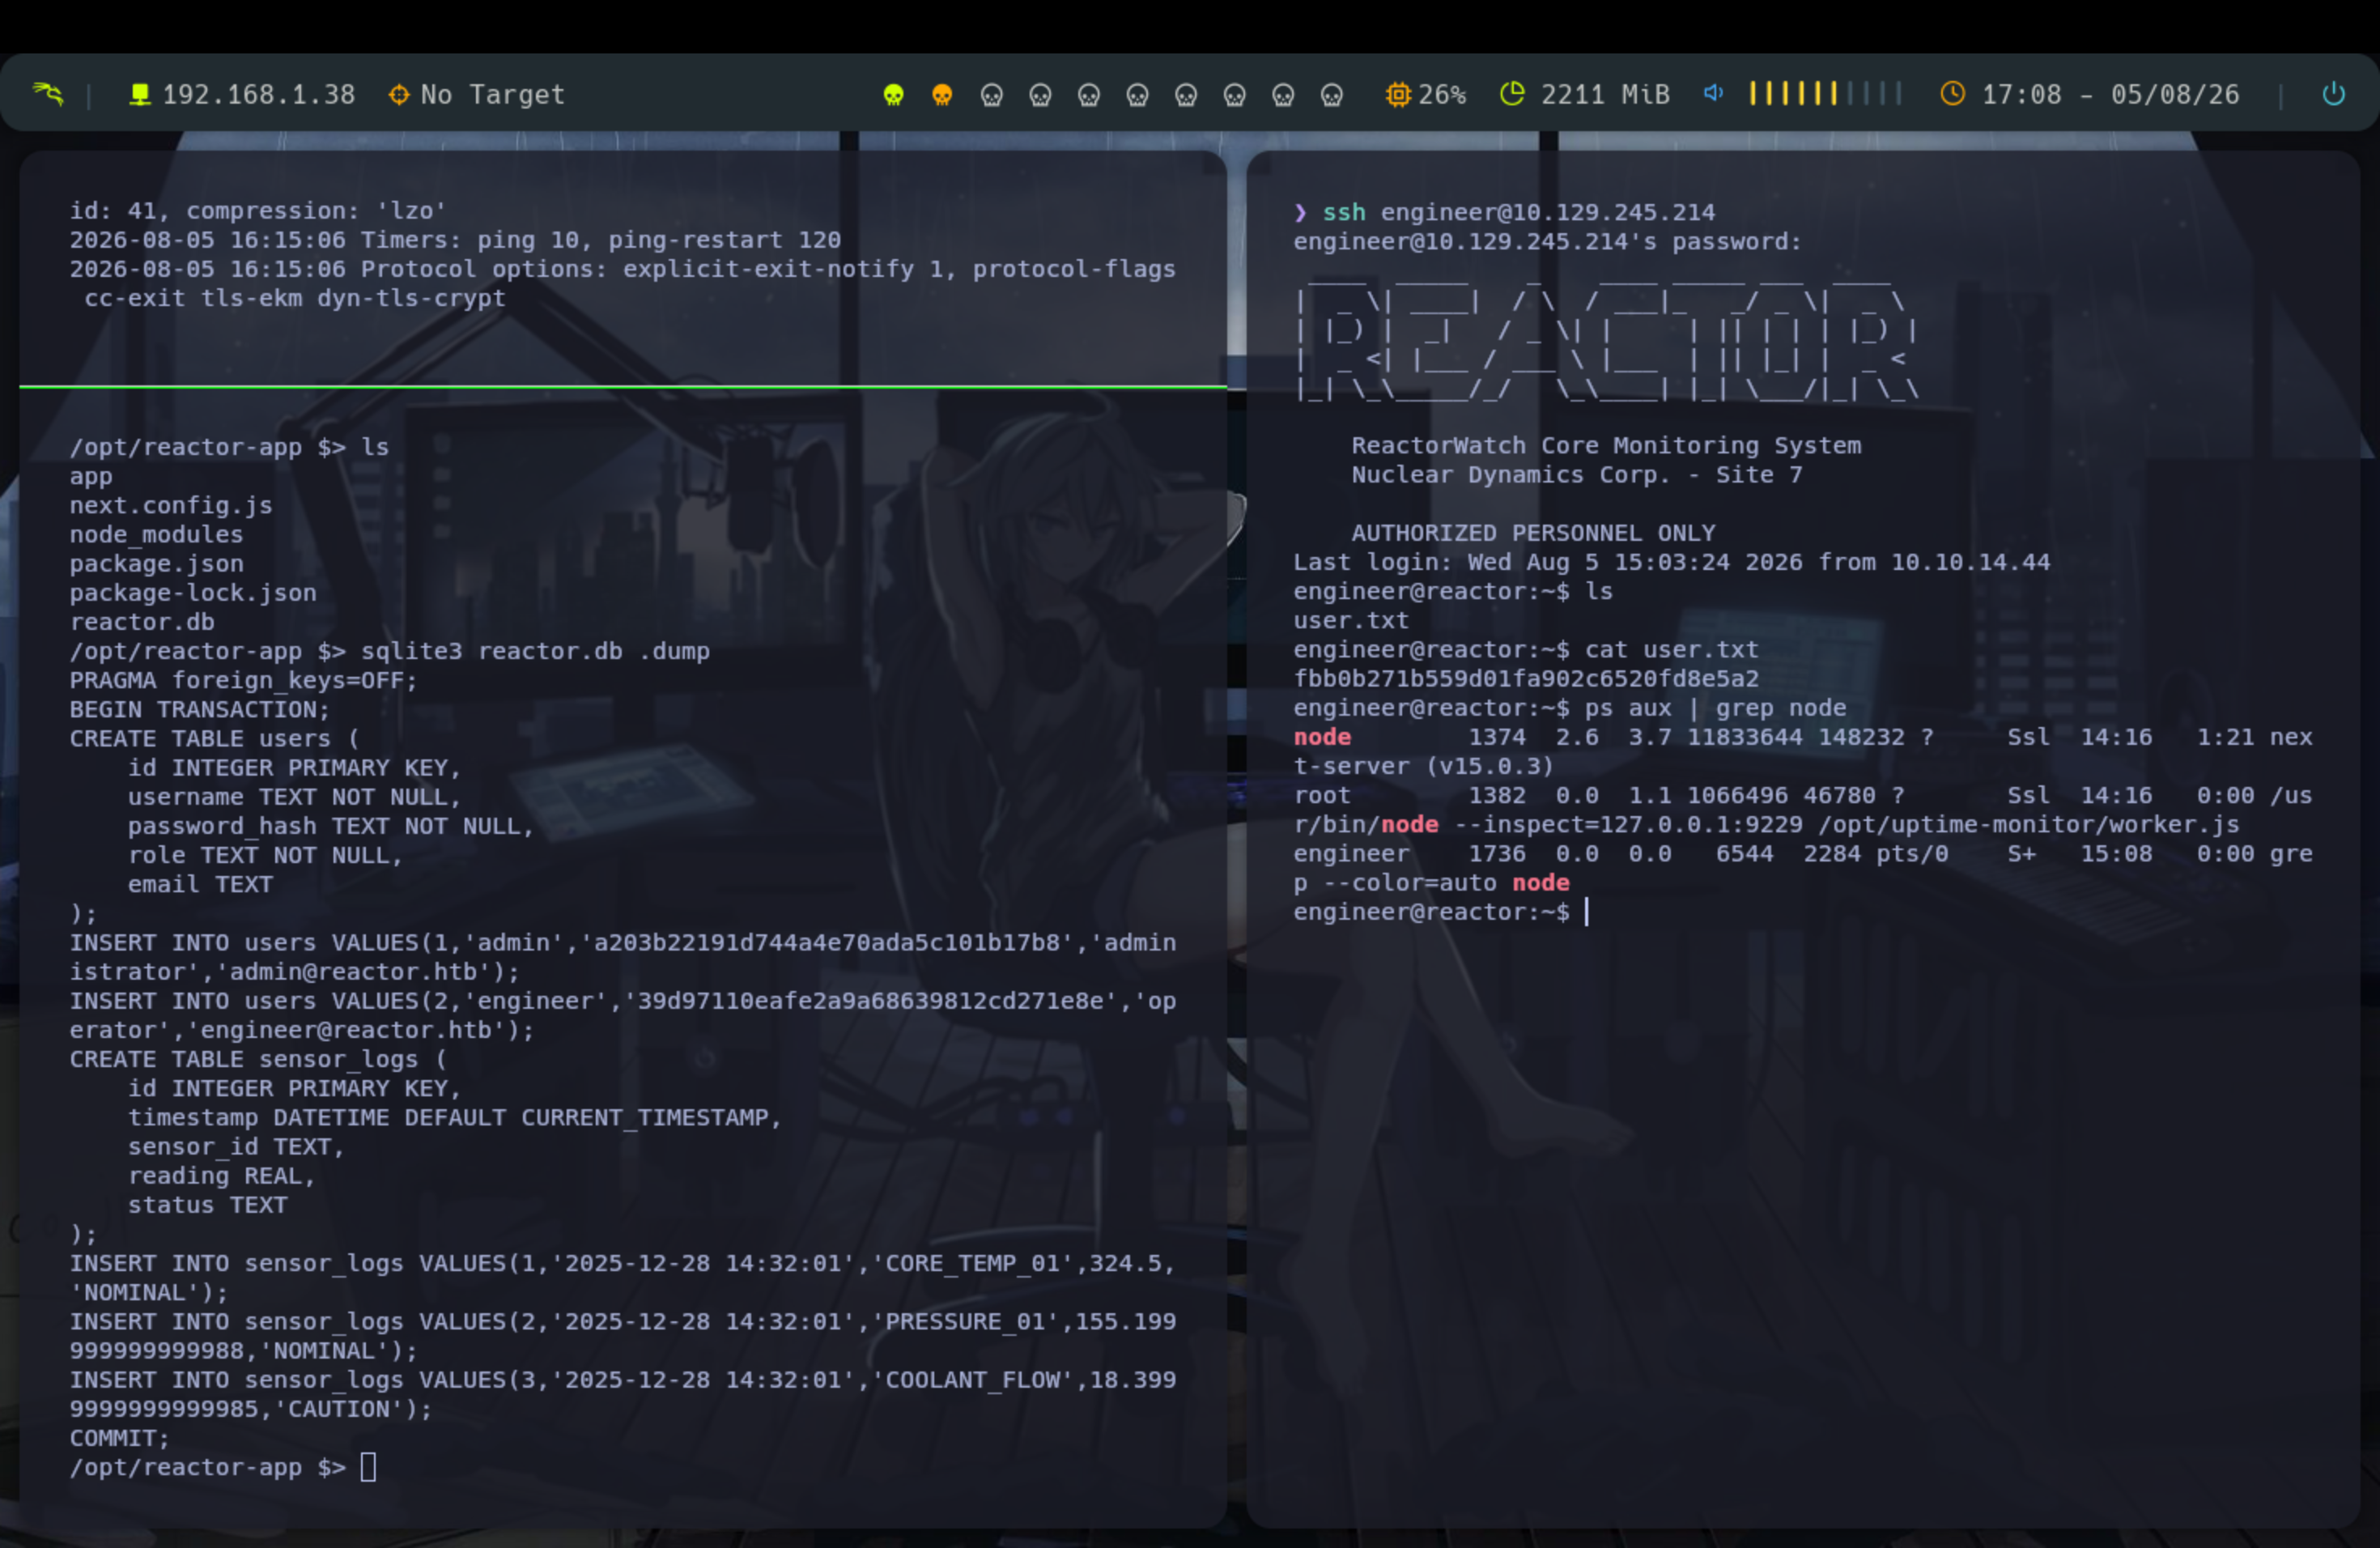Click the line "PRAGMA foreign_keys=OFF;"
Viewport: 2380px width, 1548px height.
click(x=243, y=680)
